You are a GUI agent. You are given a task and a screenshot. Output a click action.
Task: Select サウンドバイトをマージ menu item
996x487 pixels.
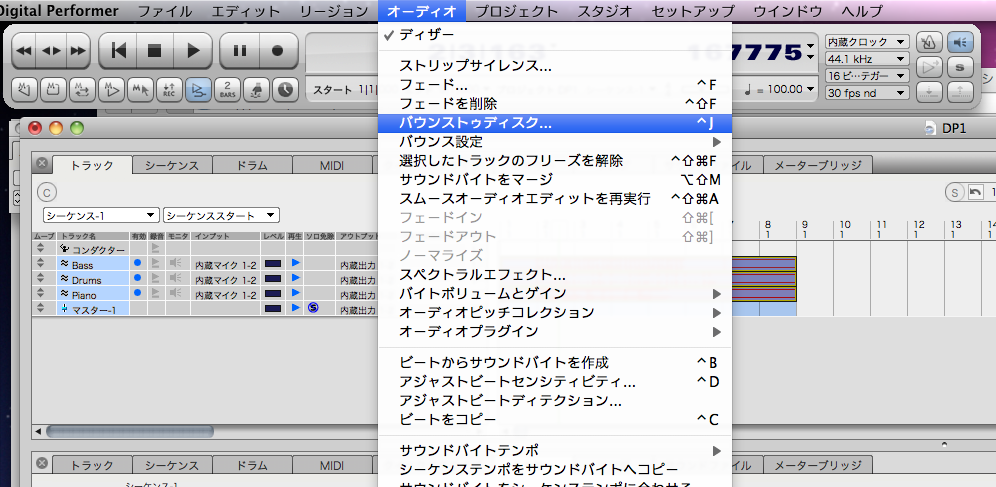pos(555,180)
